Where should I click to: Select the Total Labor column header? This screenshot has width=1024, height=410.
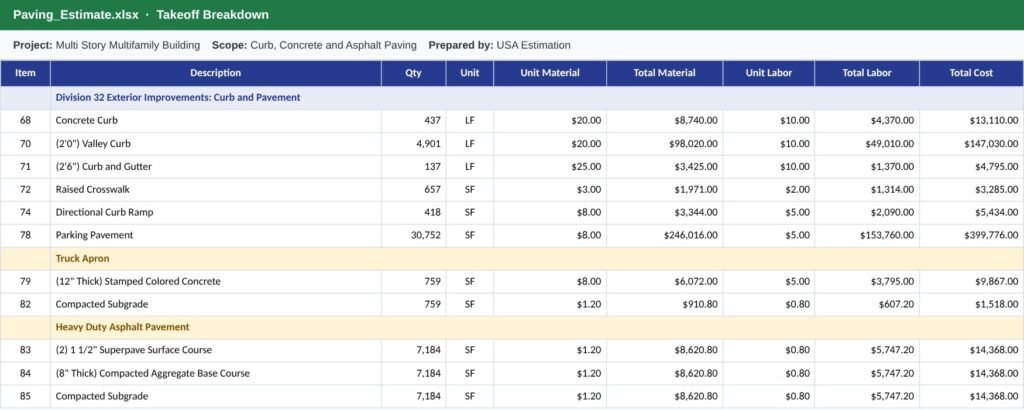click(867, 73)
